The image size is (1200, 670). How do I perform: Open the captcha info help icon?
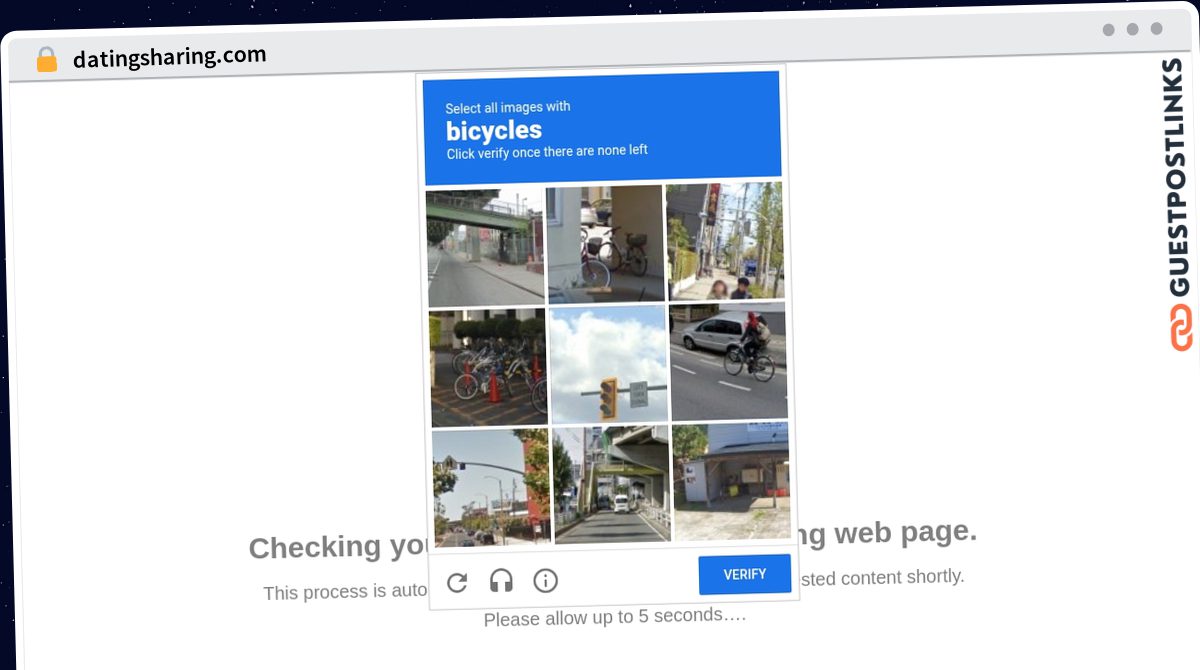point(545,580)
